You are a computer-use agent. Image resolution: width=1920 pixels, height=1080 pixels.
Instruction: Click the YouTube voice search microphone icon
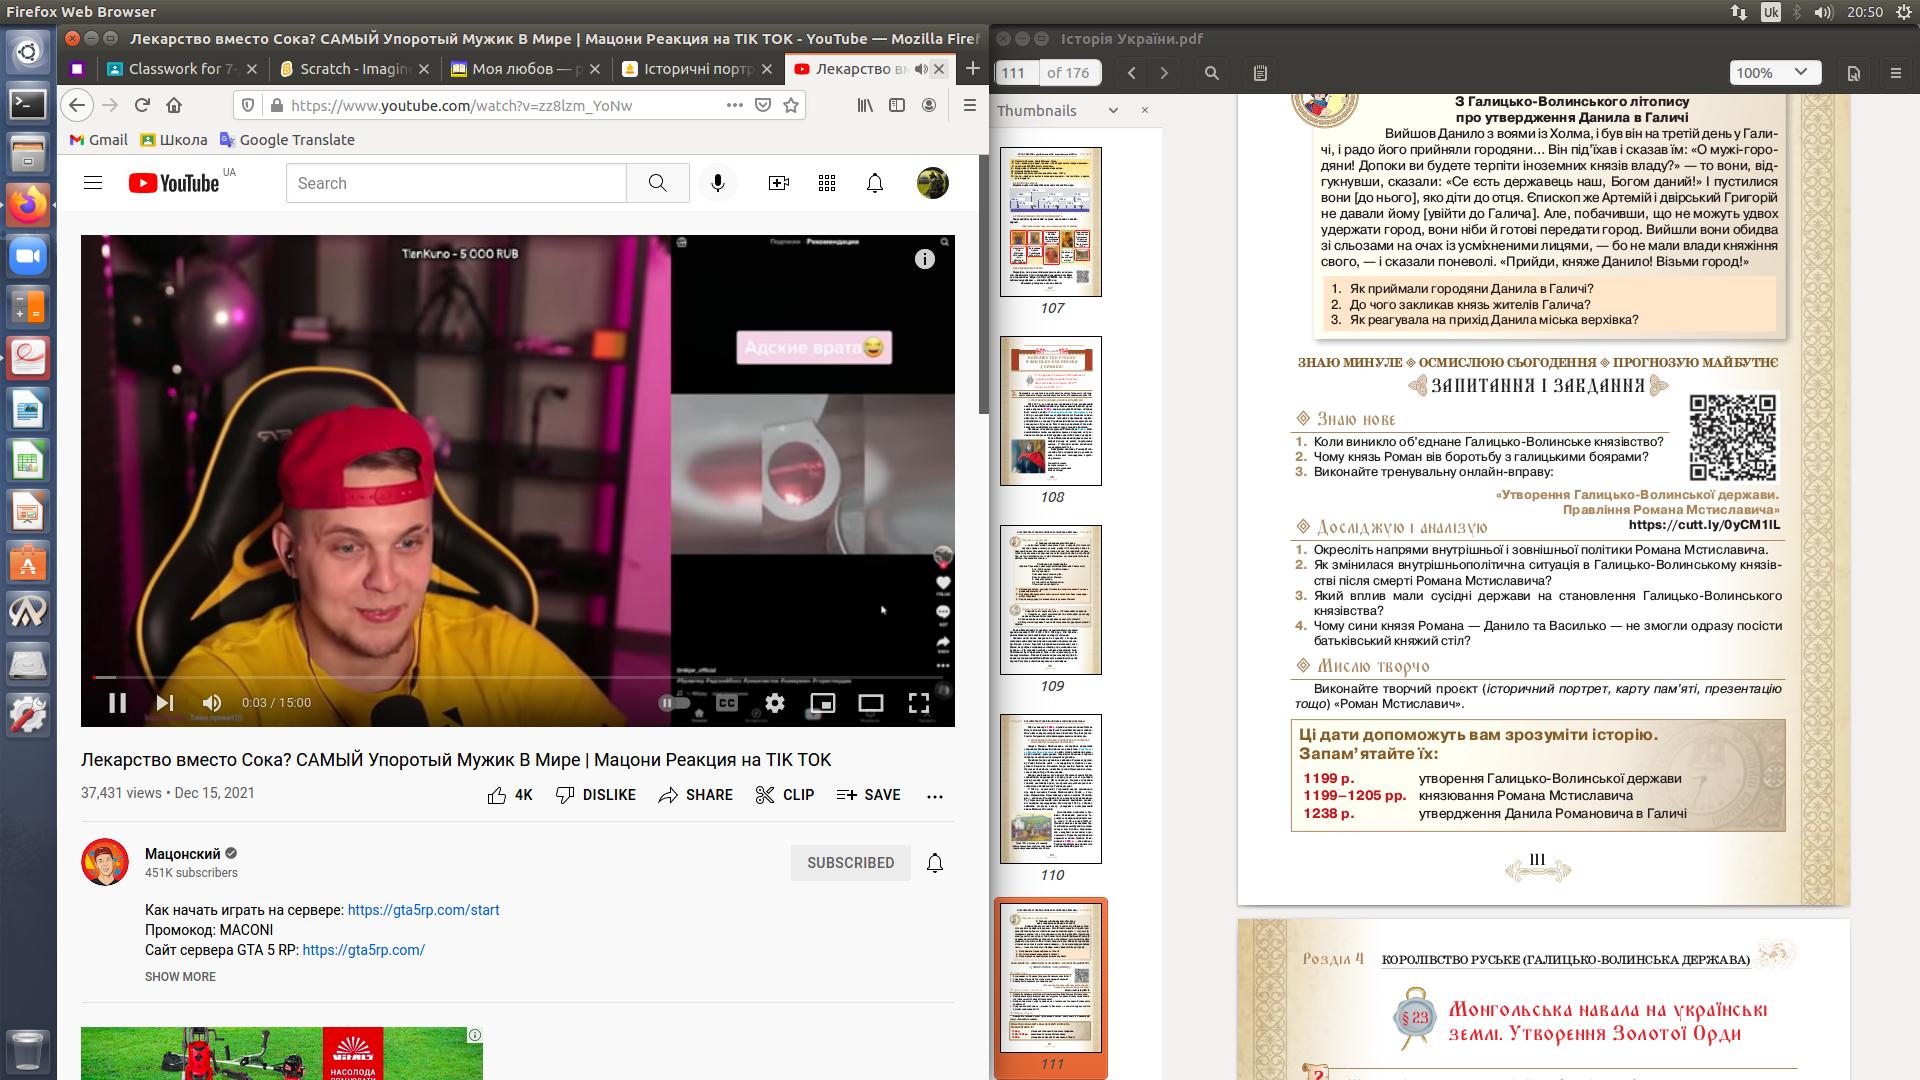717,183
